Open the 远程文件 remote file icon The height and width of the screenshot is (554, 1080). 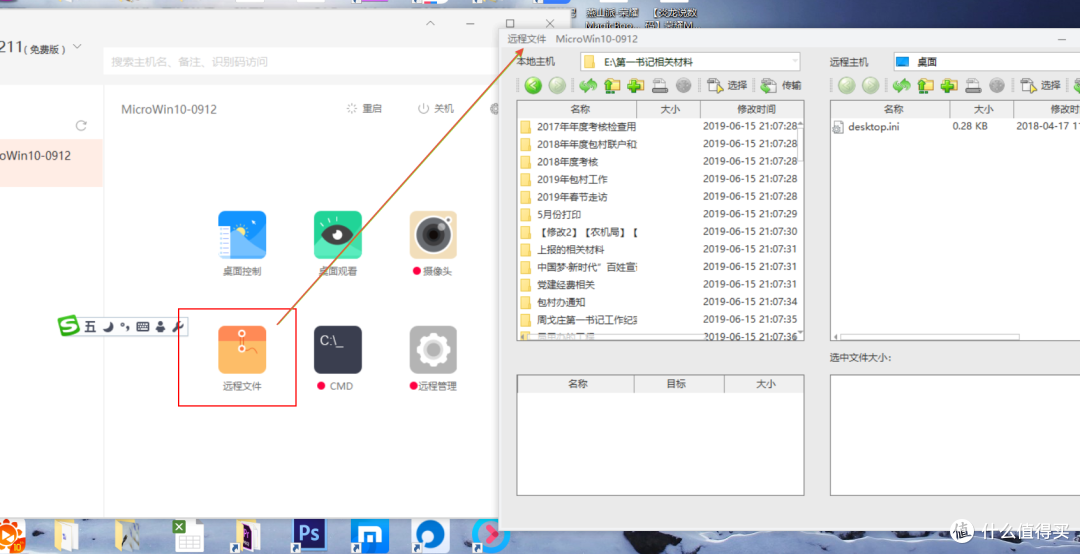pos(242,350)
